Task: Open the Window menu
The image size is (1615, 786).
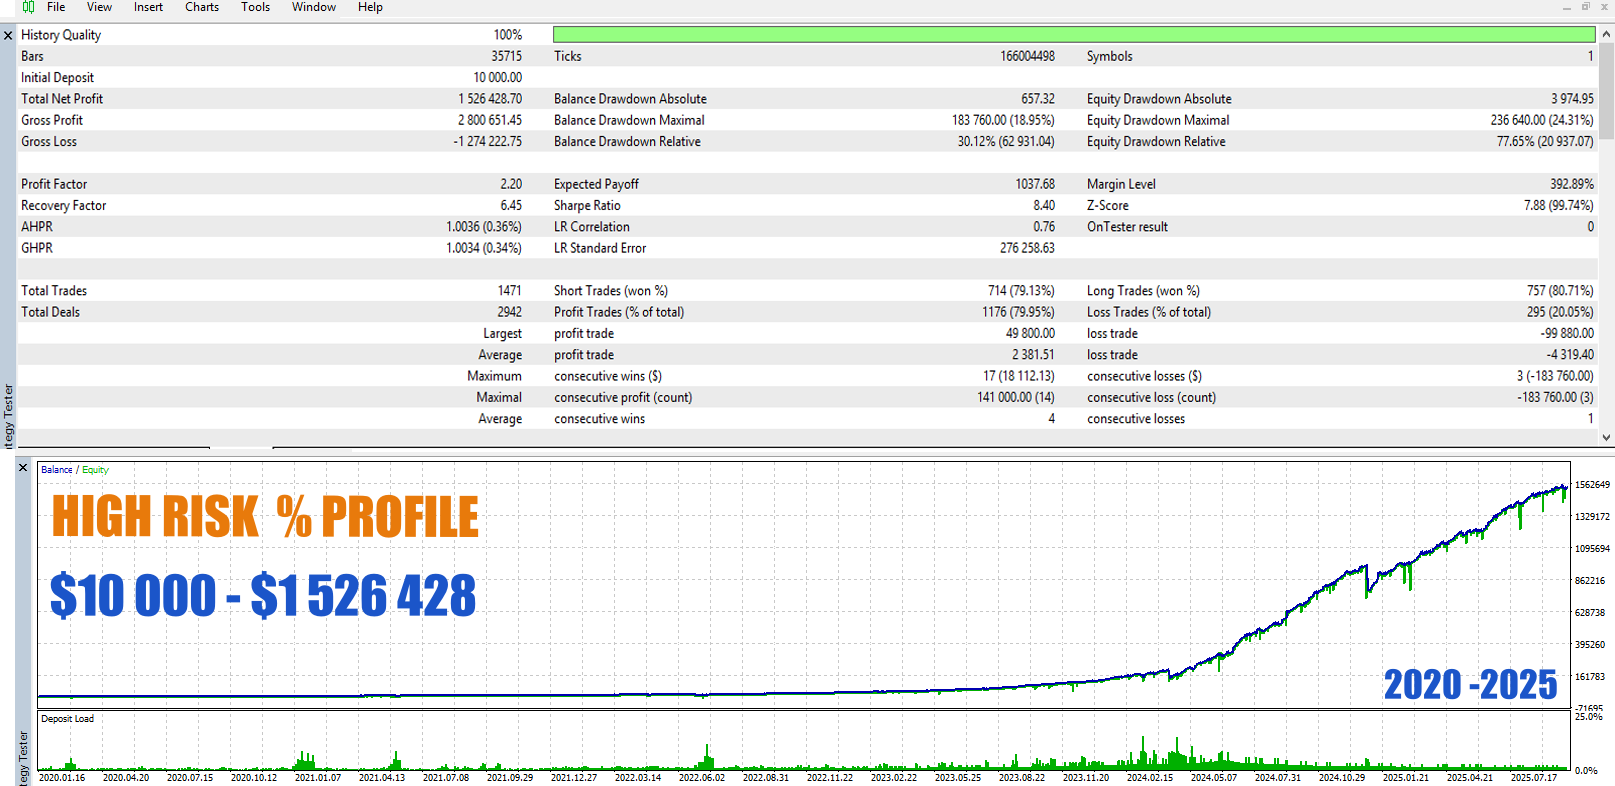Action: [x=314, y=7]
